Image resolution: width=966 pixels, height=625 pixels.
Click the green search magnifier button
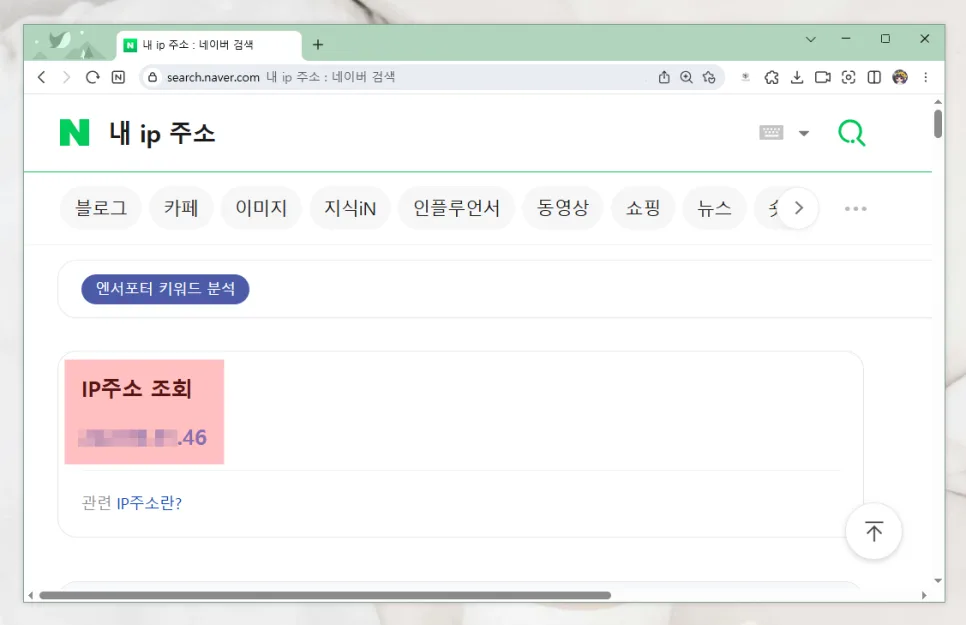pyautogui.click(x=851, y=133)
